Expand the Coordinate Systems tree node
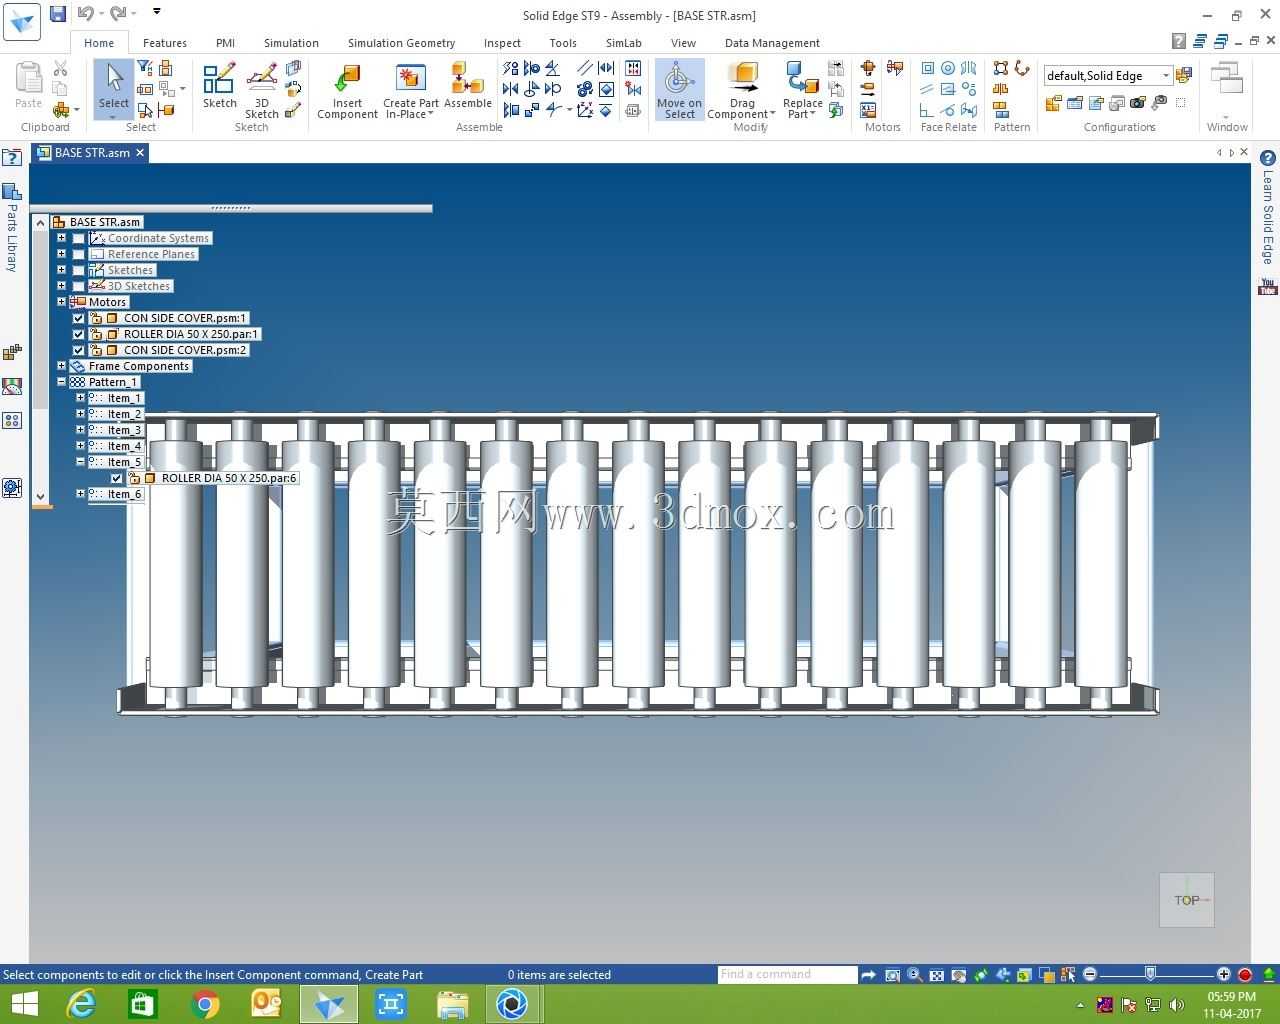Screen dimensions: 1280x1024 61,238
